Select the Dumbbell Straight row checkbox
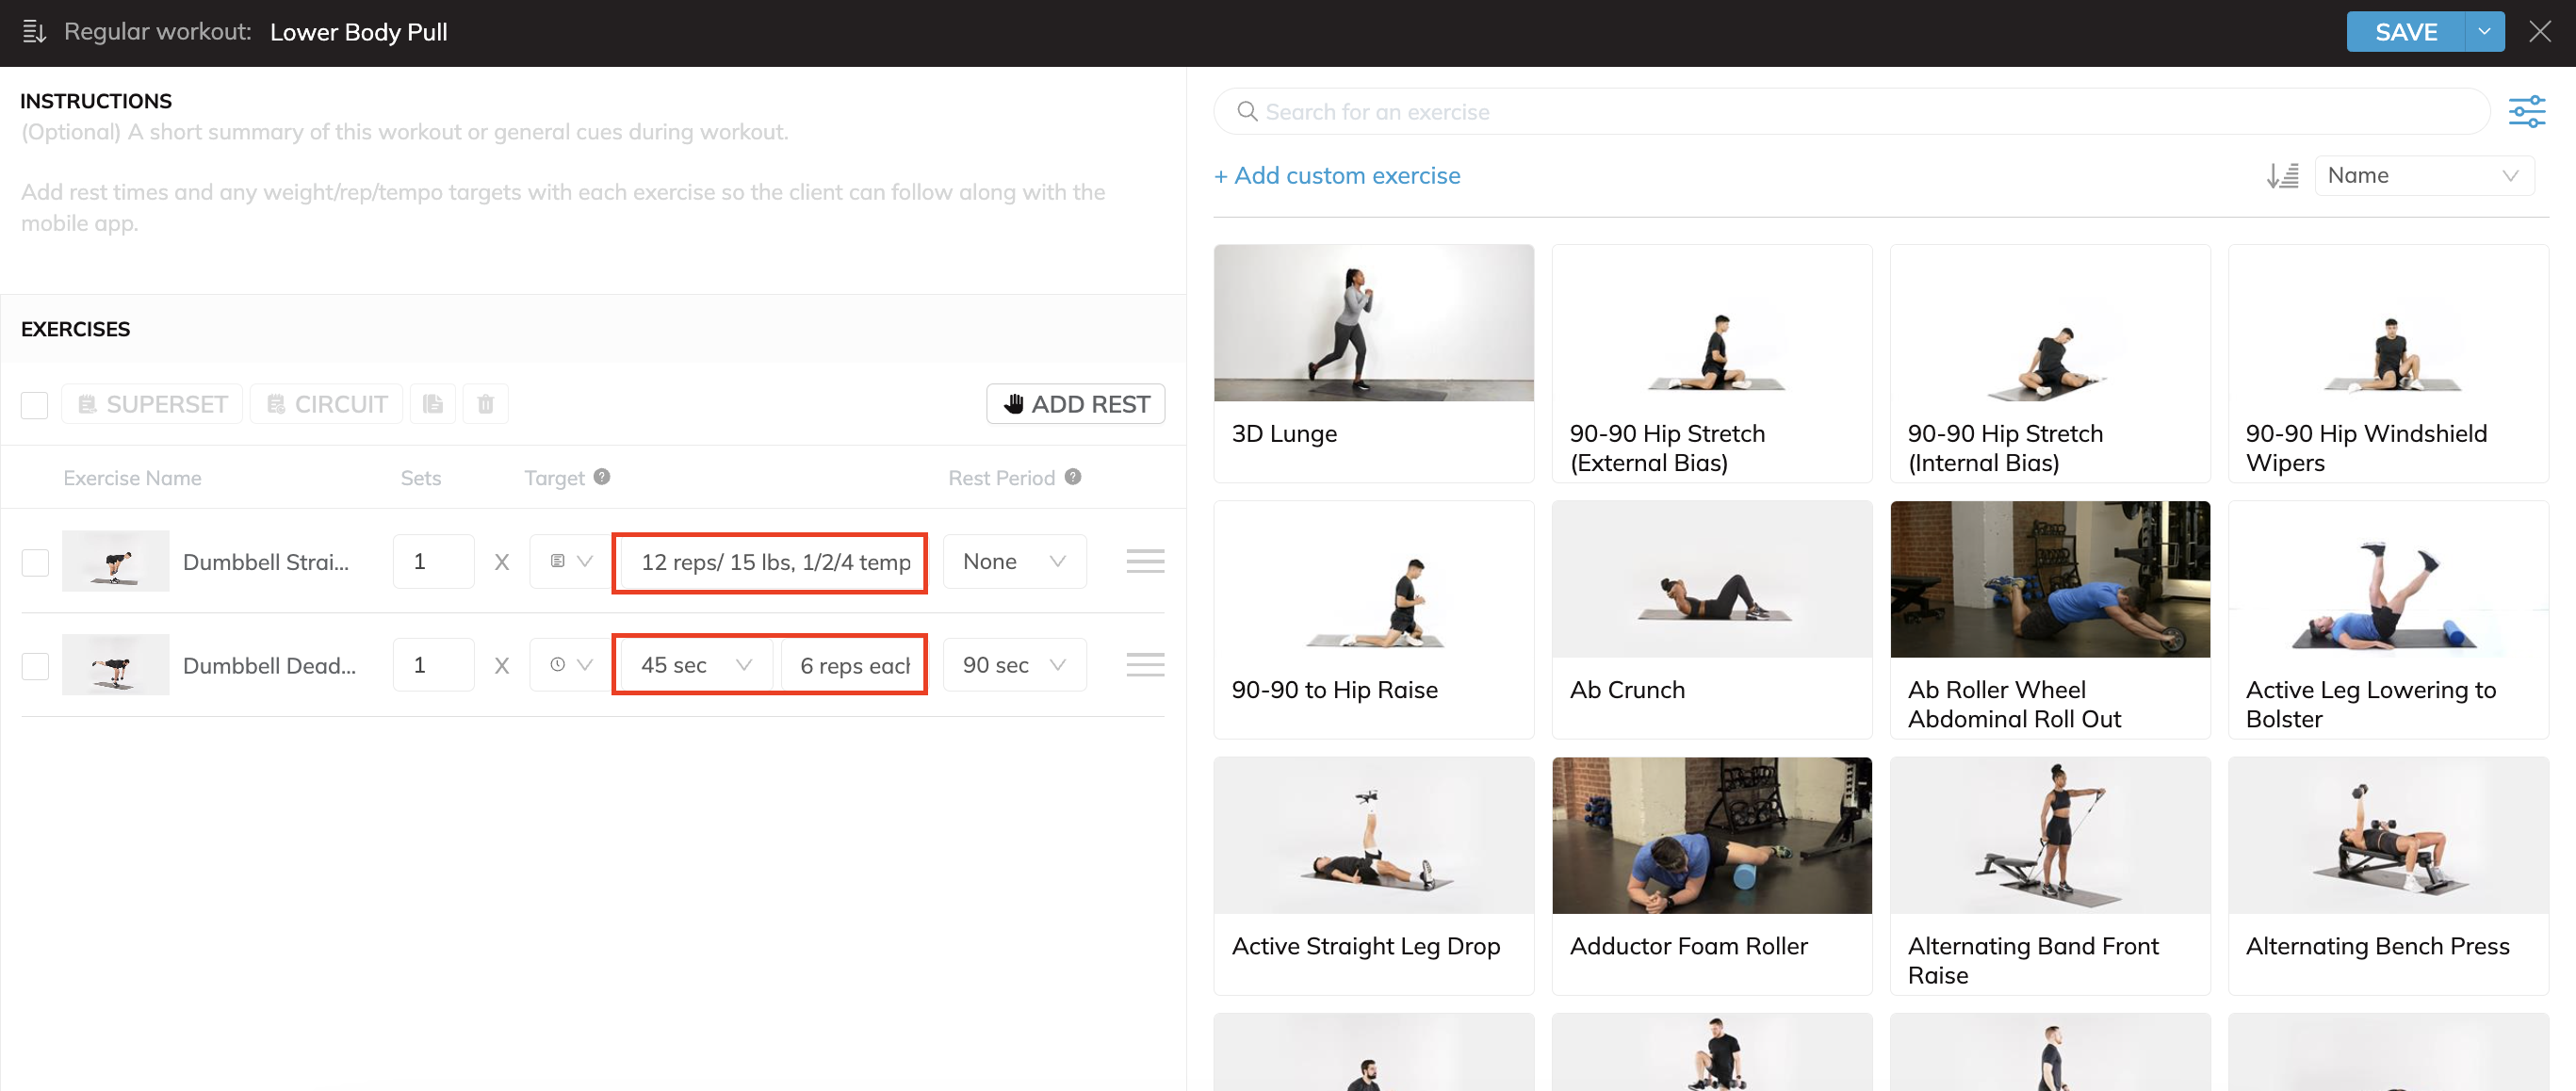2576x1091 pixels. click(x=35, y=562)
